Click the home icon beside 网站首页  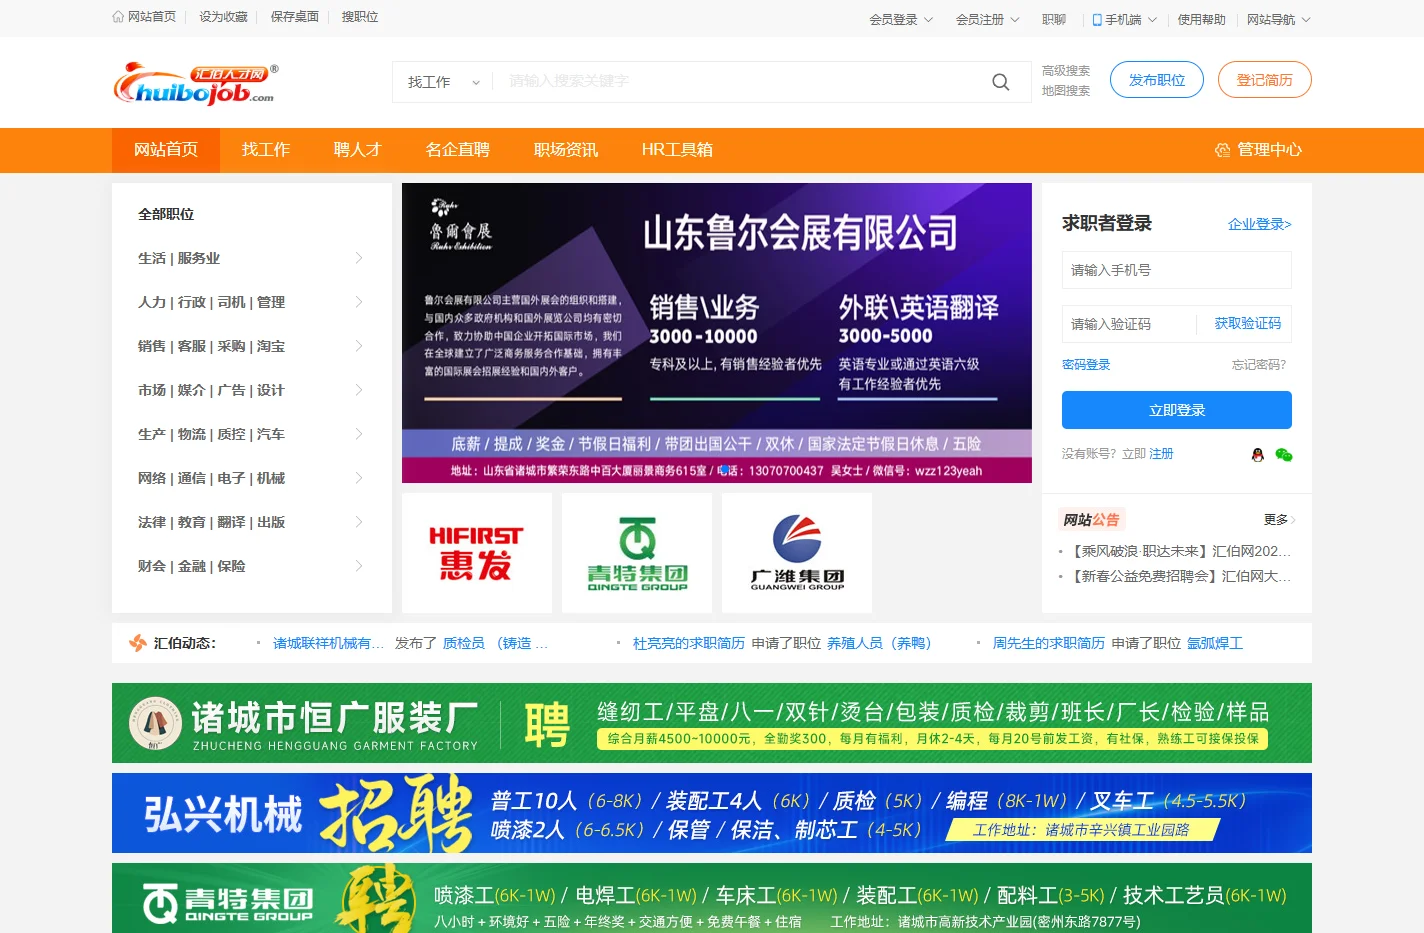(118, 17)
